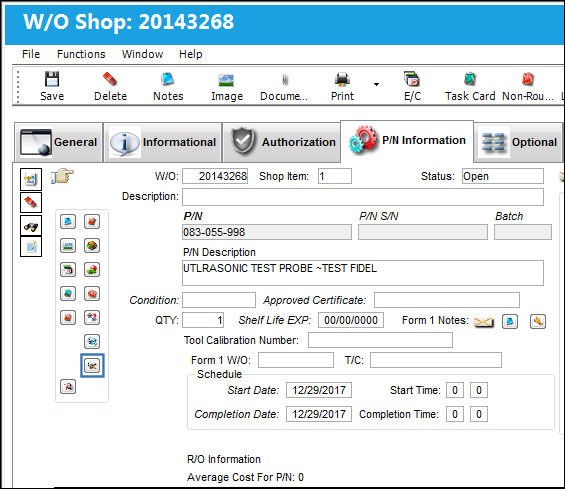Click the blue notes icon in icon panel

tap(68, 221)
